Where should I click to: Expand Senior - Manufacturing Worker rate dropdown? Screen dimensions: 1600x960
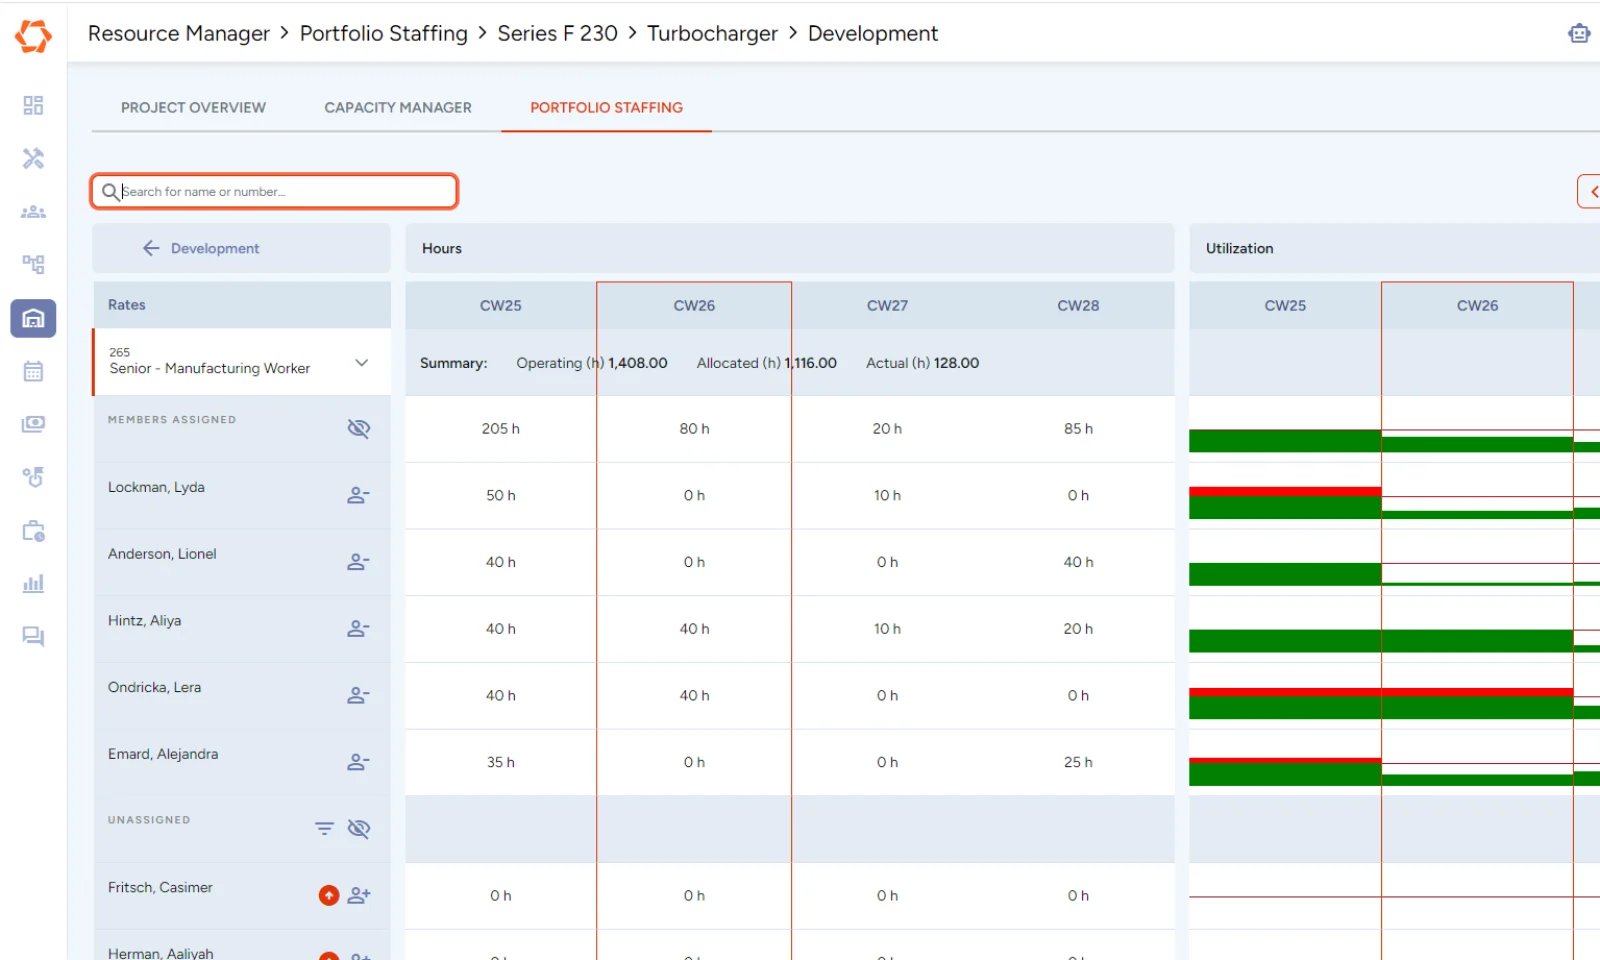(362, 363)
